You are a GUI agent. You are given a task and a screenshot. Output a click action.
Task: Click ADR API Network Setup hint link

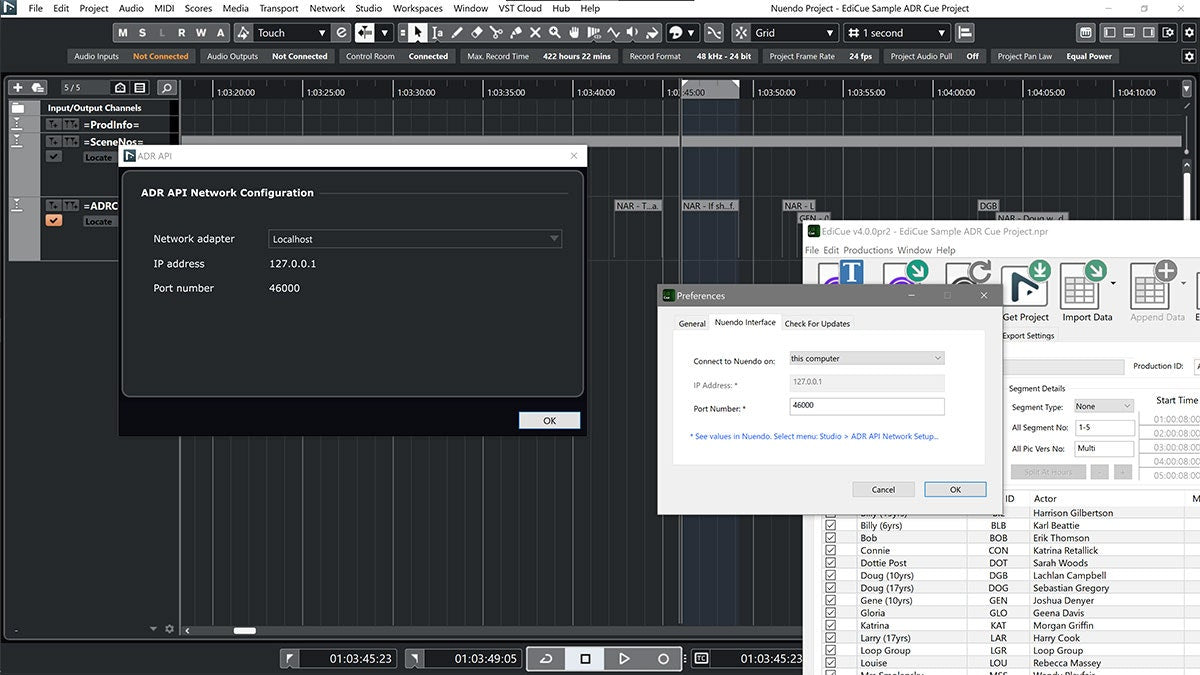coord(814,436)
